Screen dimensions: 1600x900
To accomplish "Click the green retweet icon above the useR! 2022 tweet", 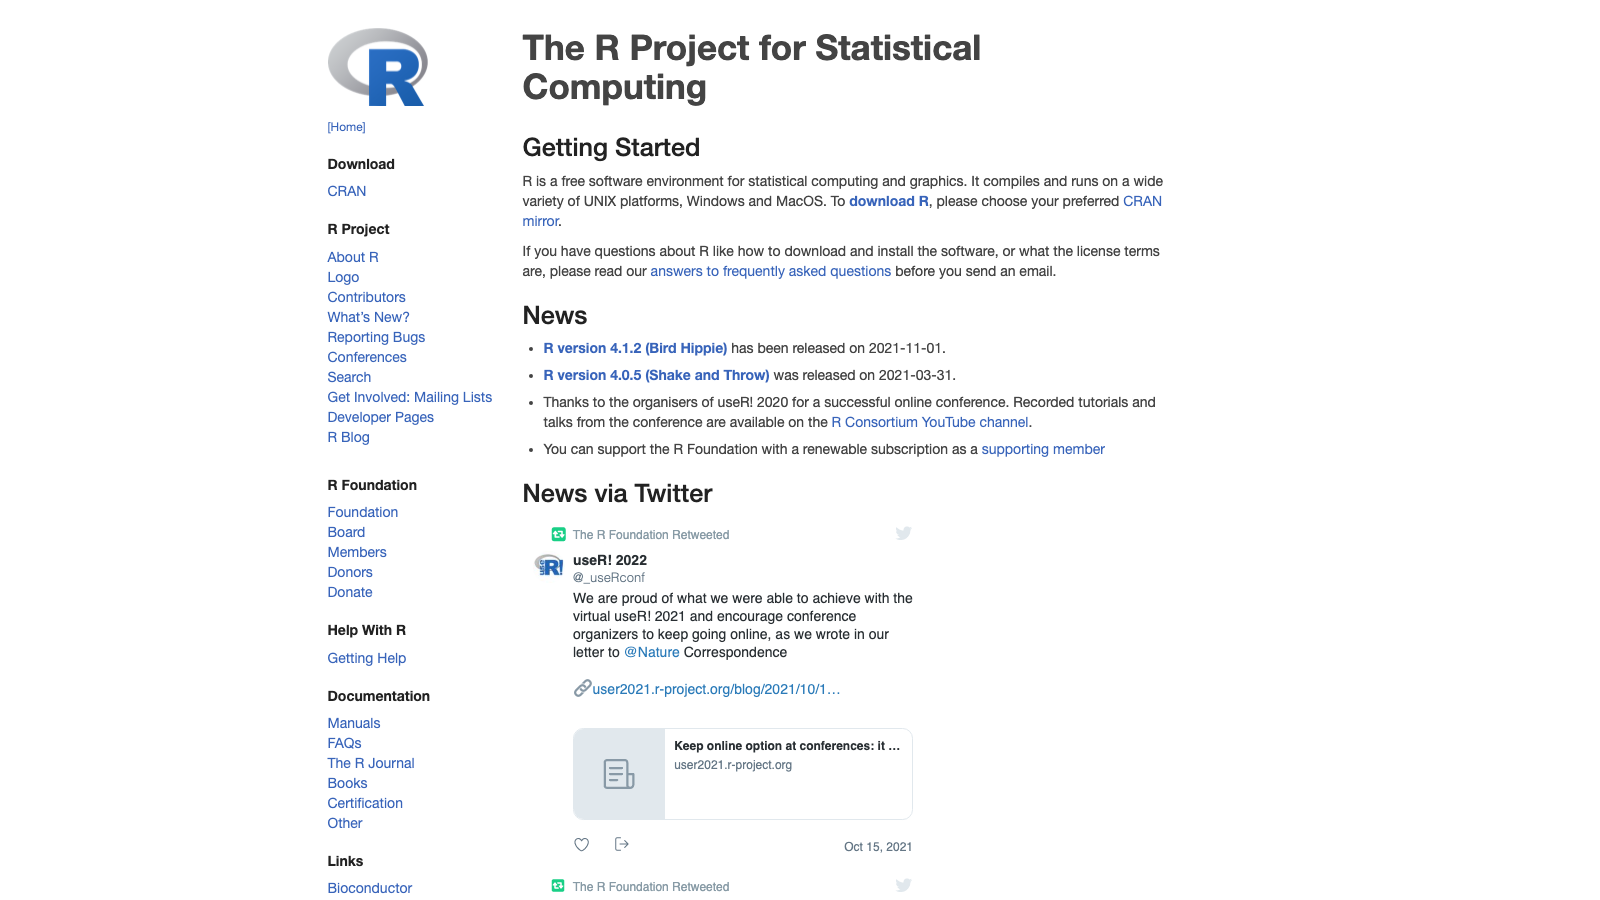I will point(559,534).
